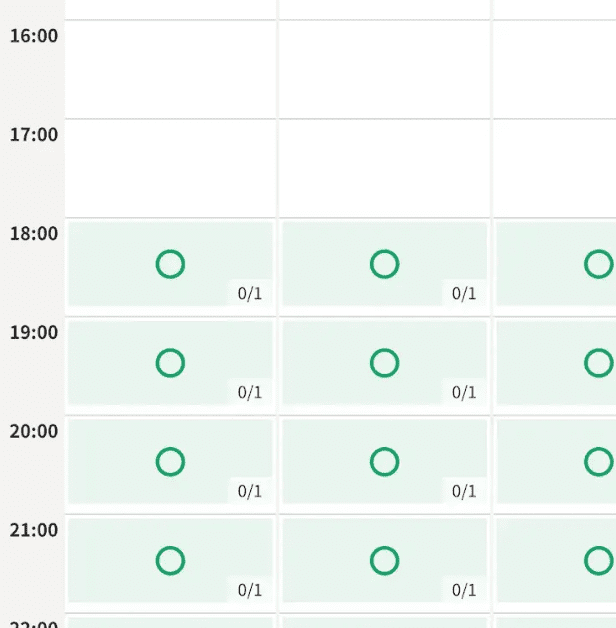This screenshot has width=616, height=628.
Task: Pick the 18:00 circle in the rightmost column
Action: (x=599, y=264)
